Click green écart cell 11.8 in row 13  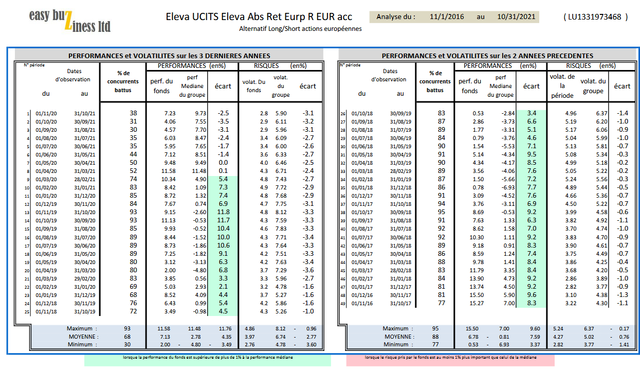[x=223, y=212]
